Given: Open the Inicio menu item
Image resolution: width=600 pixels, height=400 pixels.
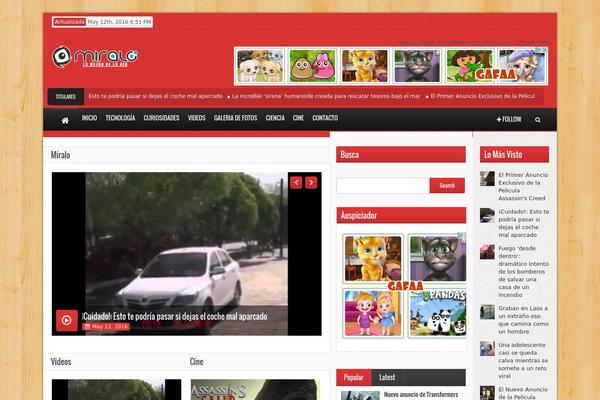Looking at the screenshot, I should 89,118.
